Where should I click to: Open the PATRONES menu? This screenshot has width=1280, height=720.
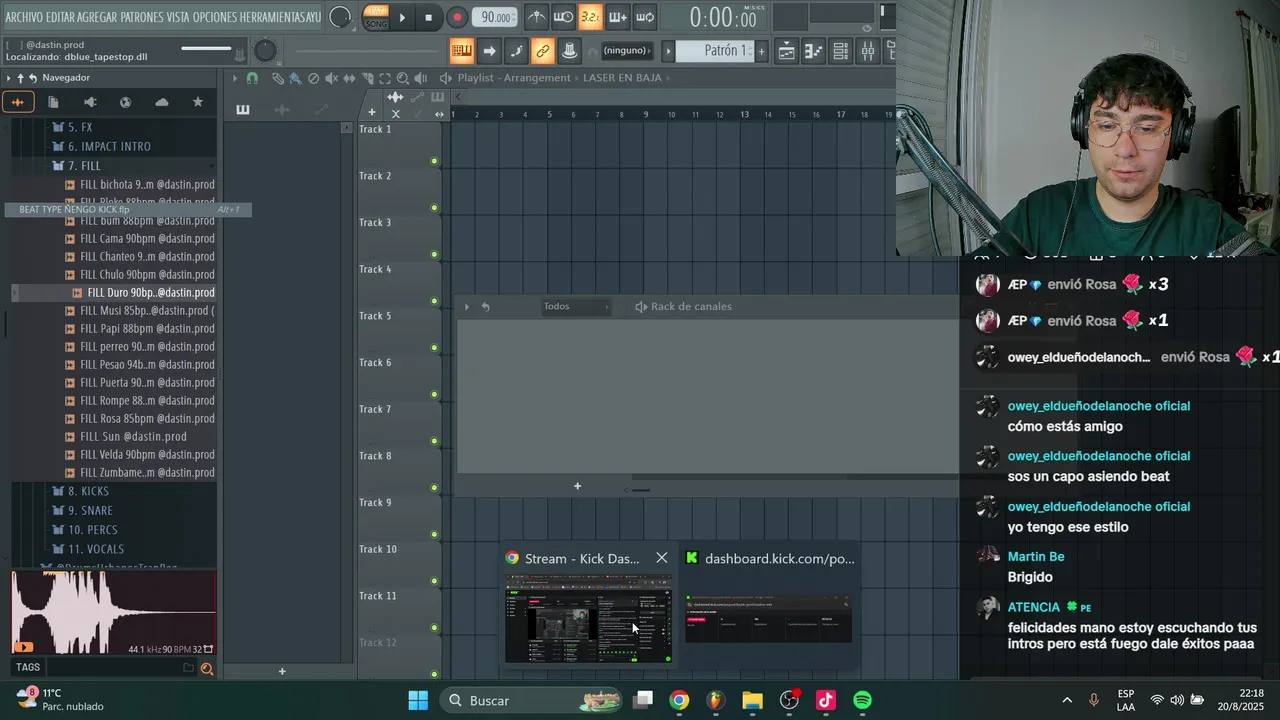[x=142, y=17]
